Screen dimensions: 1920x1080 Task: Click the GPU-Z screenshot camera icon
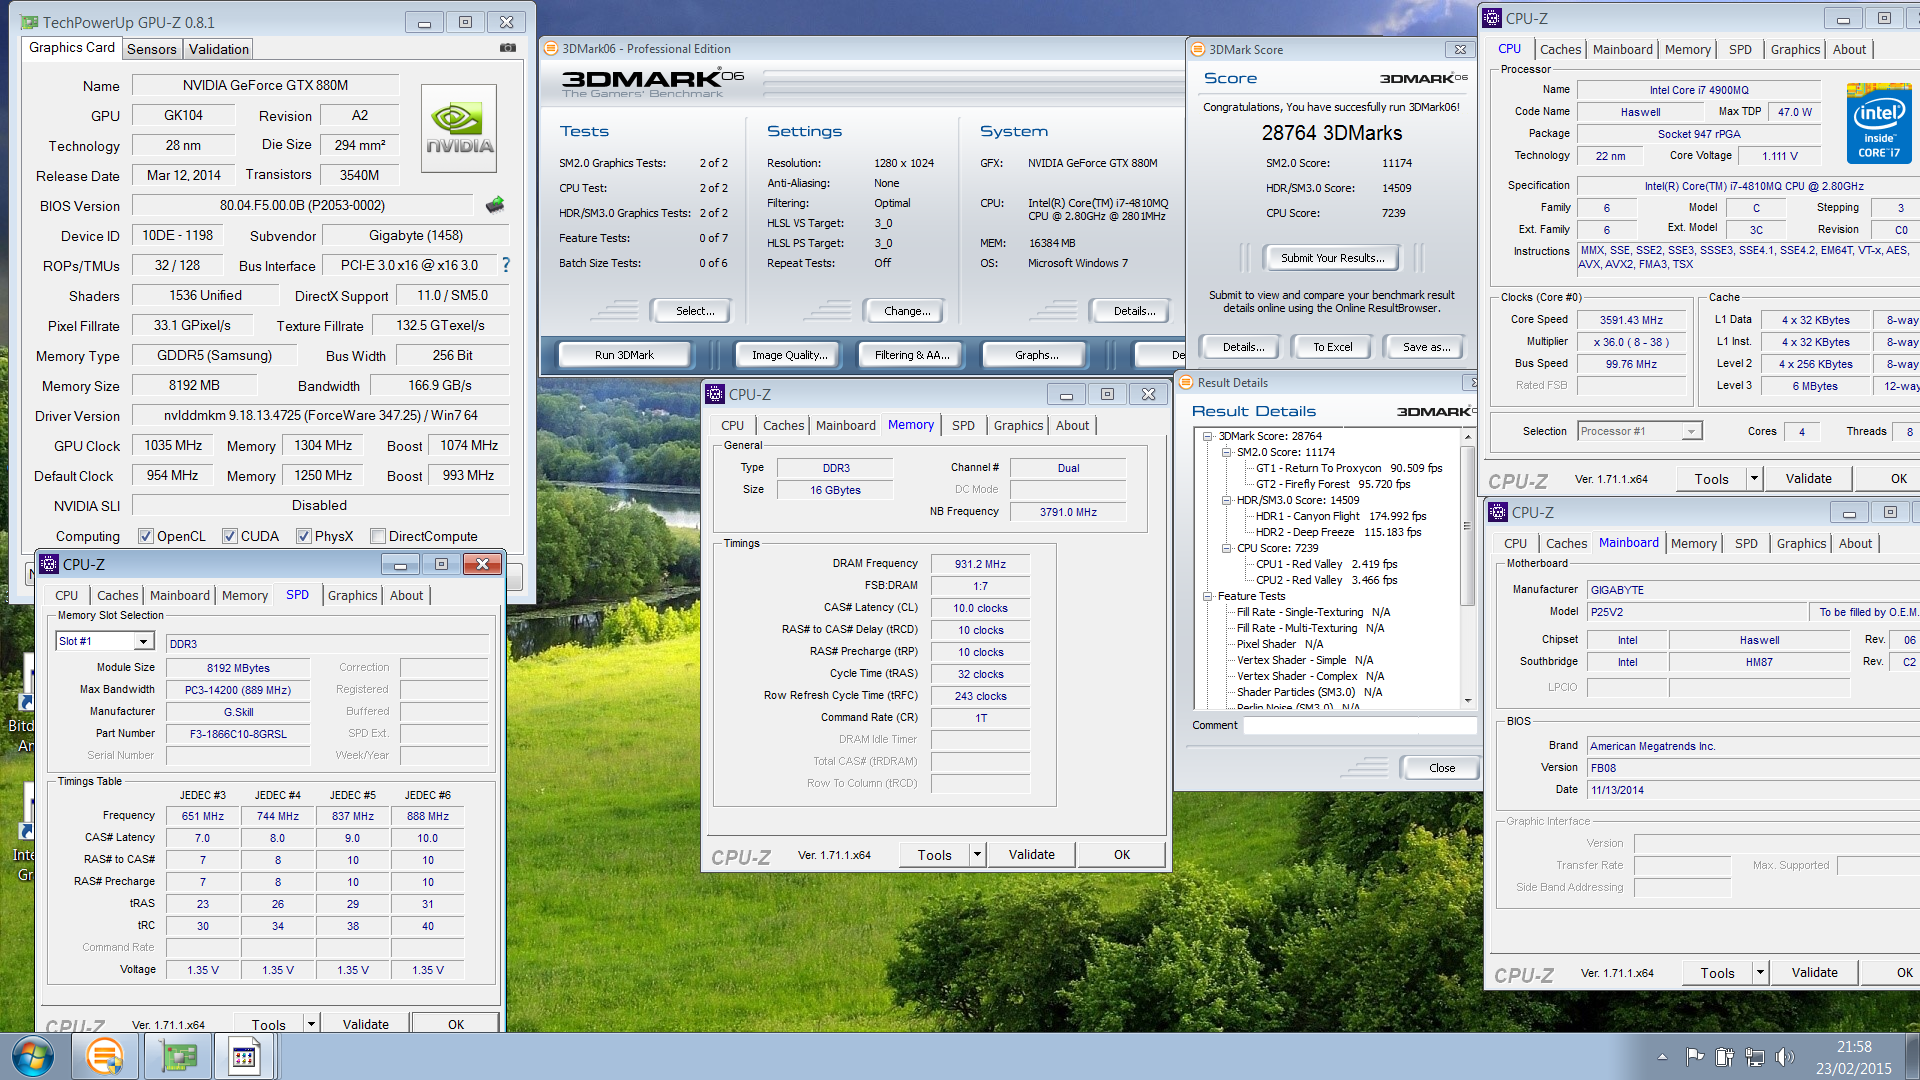pos(508,48)
